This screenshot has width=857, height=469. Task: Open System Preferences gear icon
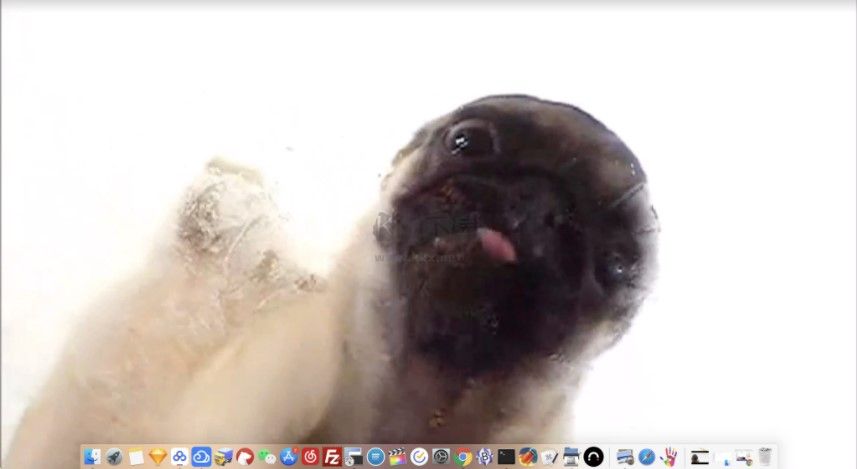pyautogui.click(x=441, y=457)
